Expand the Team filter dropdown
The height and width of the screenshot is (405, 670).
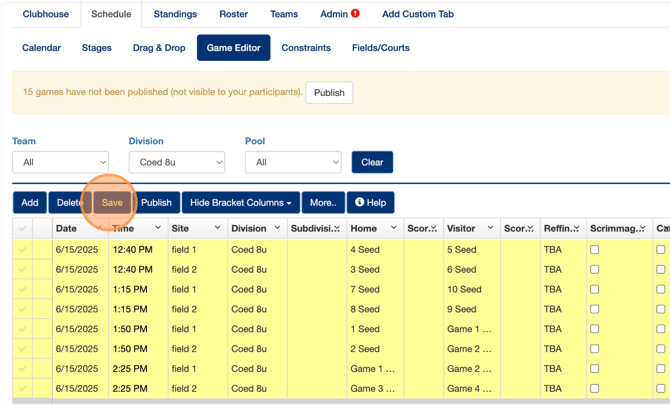[x=60, y=162]
